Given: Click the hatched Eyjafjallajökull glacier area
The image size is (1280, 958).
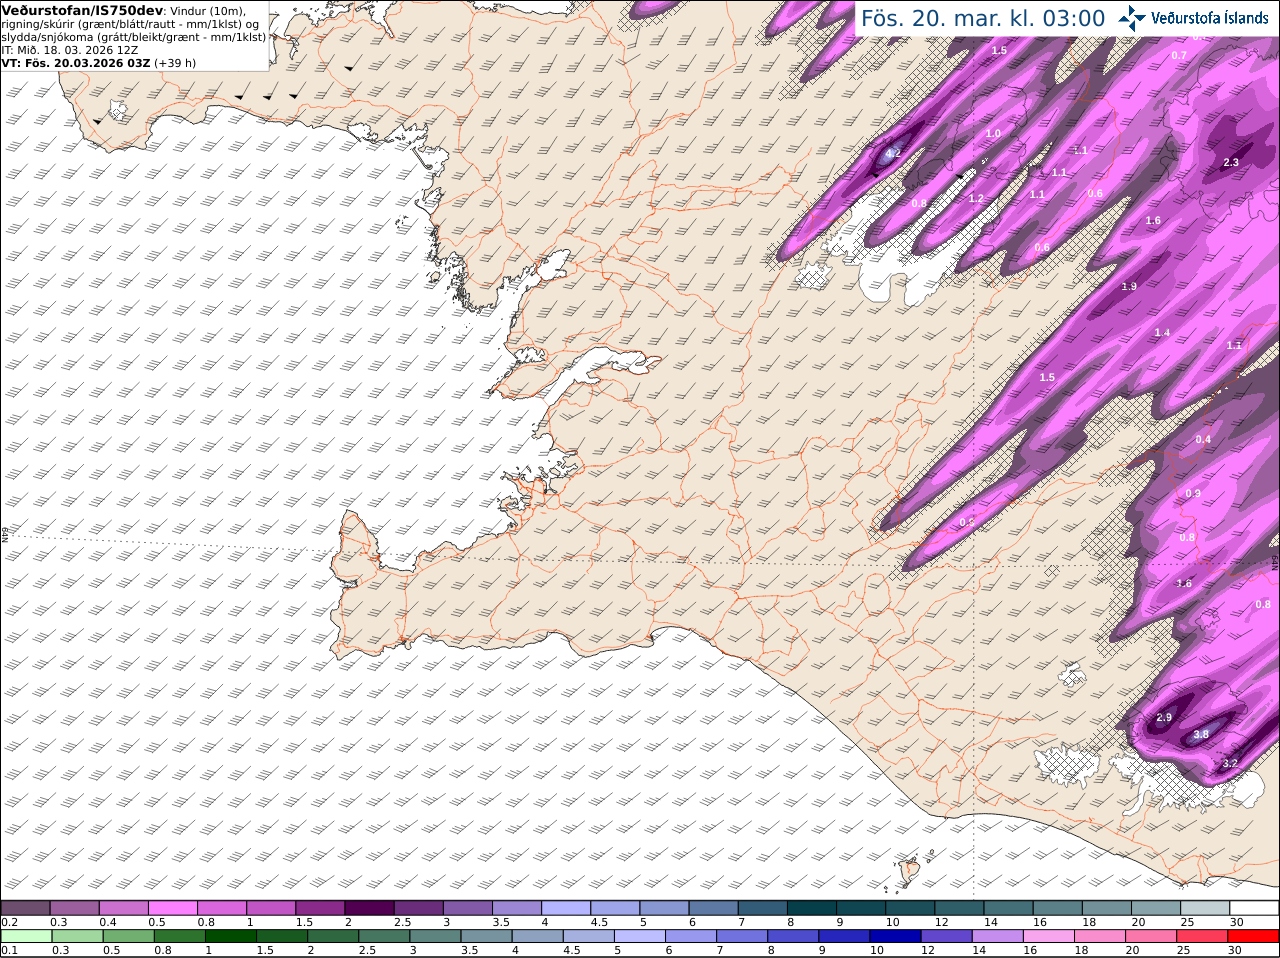Looking at the screenshot, I should click(1068, 765).
